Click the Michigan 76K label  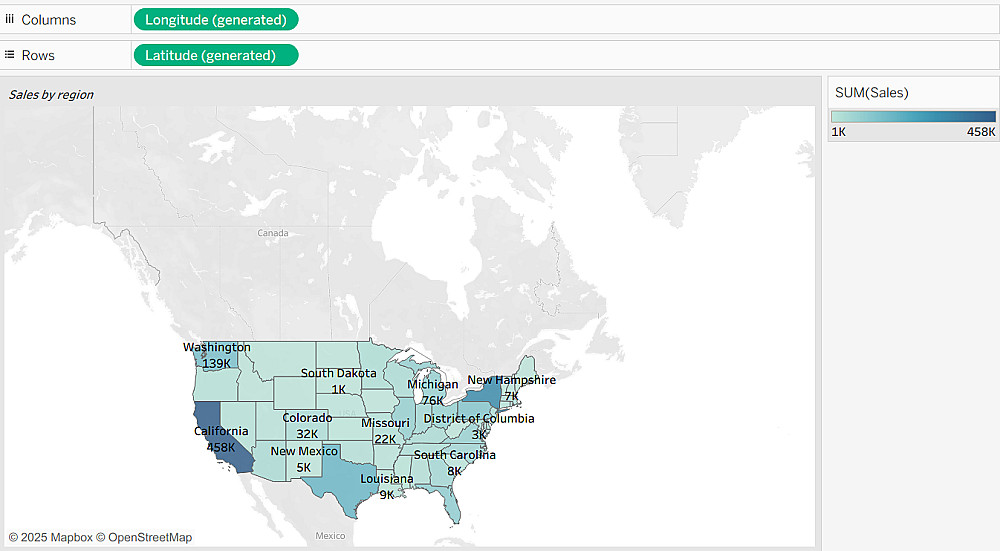click(x=432, y=392)
